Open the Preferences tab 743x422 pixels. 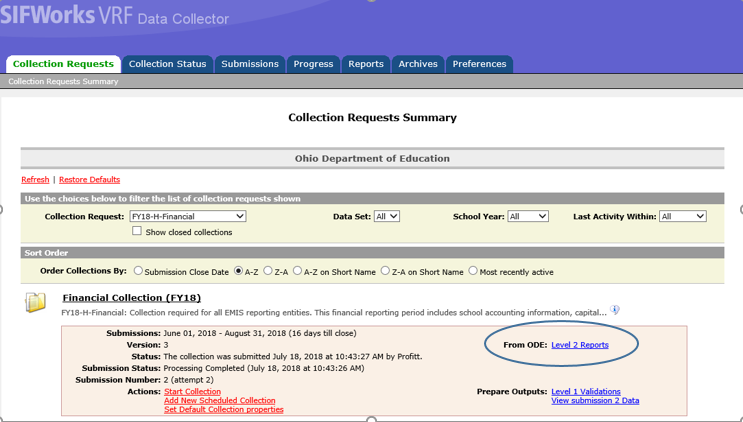[x=479, y=64]
